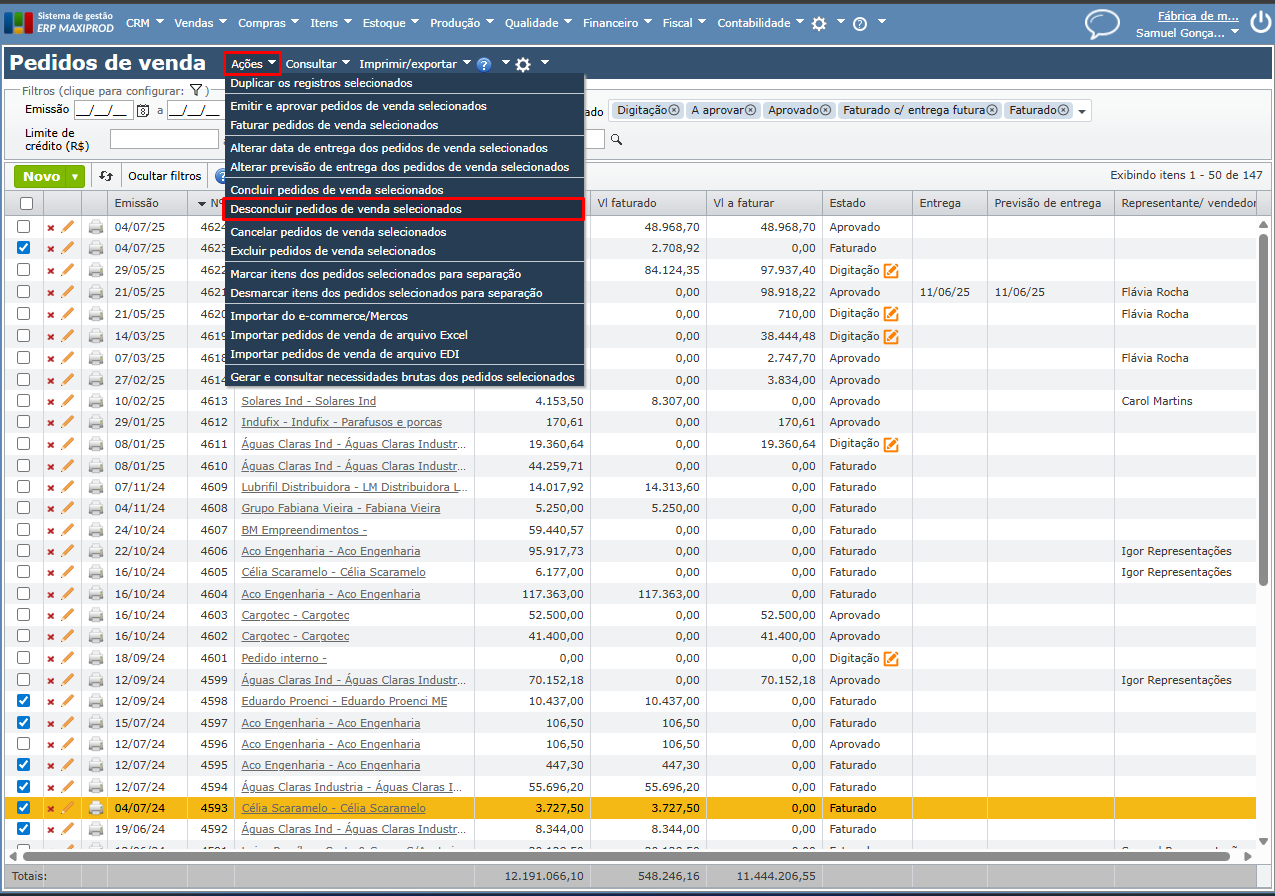
Task: Click the red X delete icon for order 4609
Action: 51,488
